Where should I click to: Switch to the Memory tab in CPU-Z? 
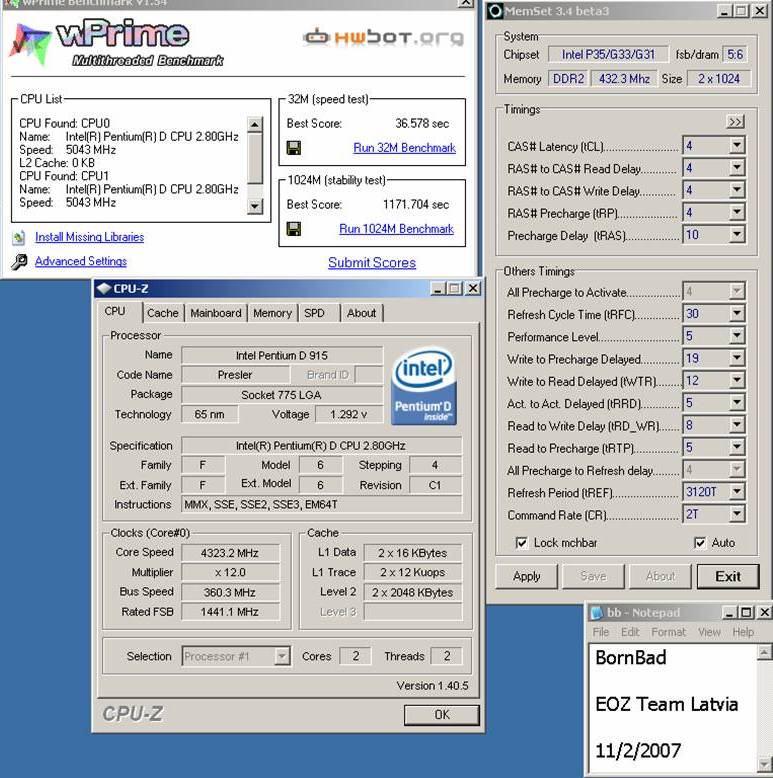[x=272, y=313]
